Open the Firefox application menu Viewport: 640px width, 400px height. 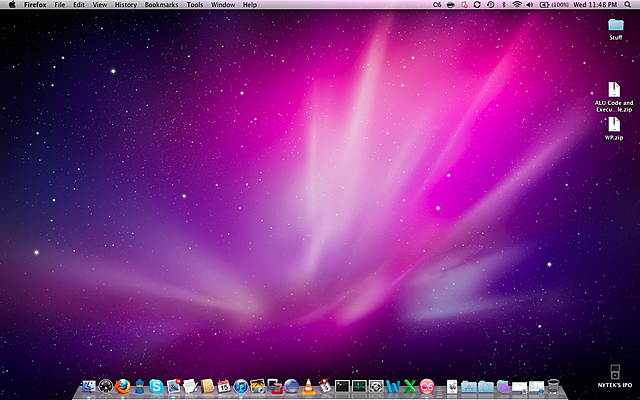35,5
